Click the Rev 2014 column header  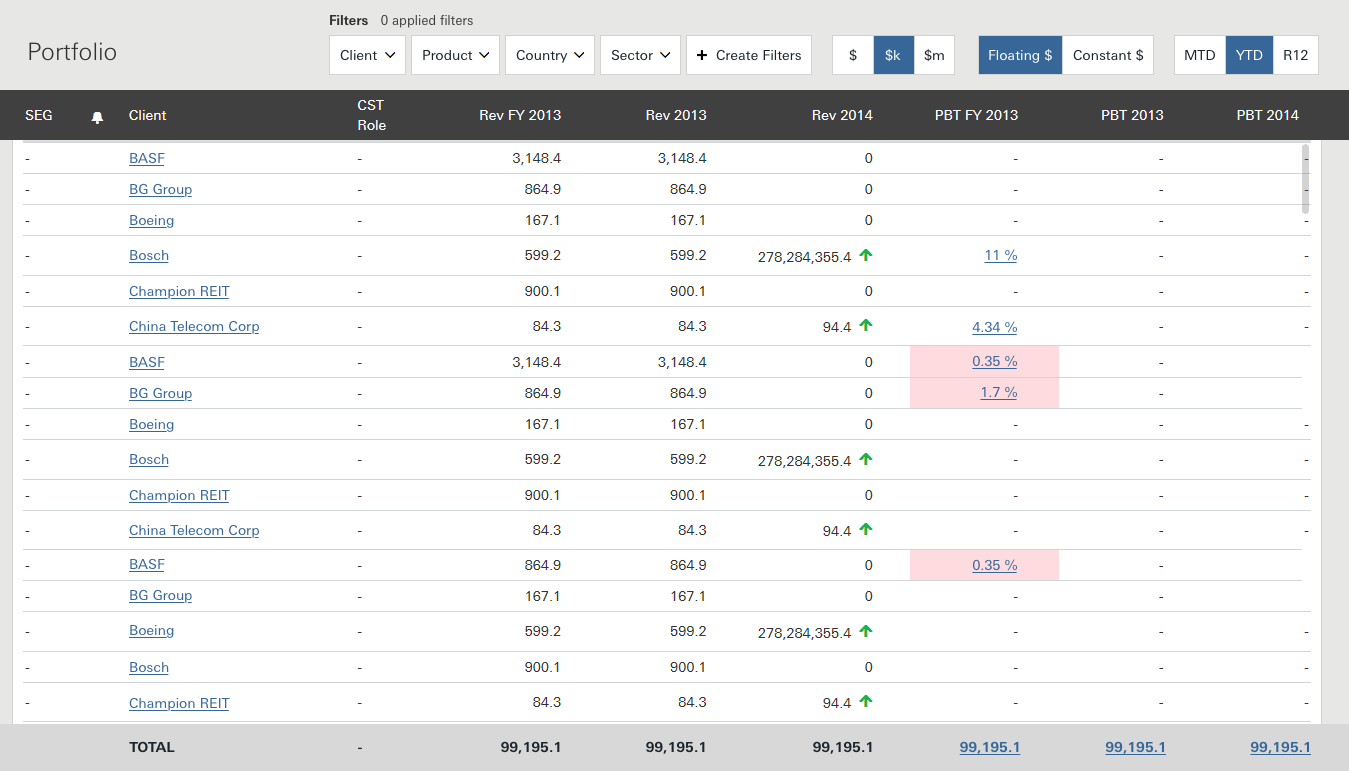point(842,115)
